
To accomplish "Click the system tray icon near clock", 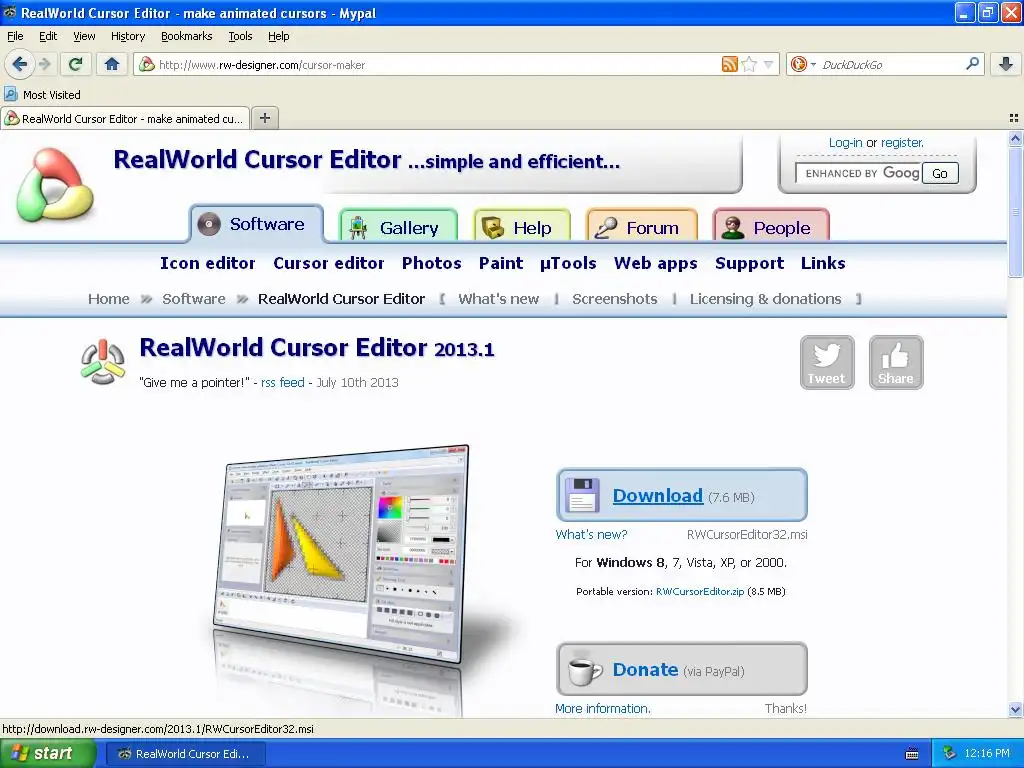I will [x=949, y=753].
